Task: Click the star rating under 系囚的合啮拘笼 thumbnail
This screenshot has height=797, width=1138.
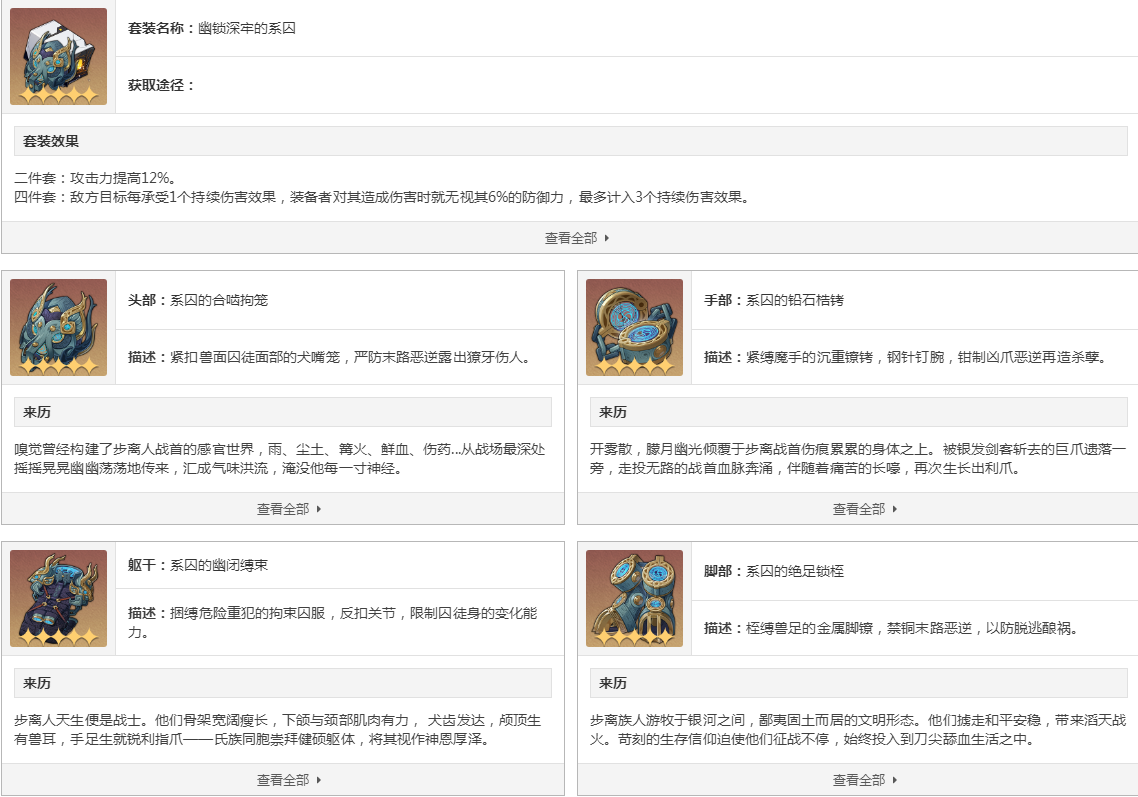Action: click(x=57, y=367)
